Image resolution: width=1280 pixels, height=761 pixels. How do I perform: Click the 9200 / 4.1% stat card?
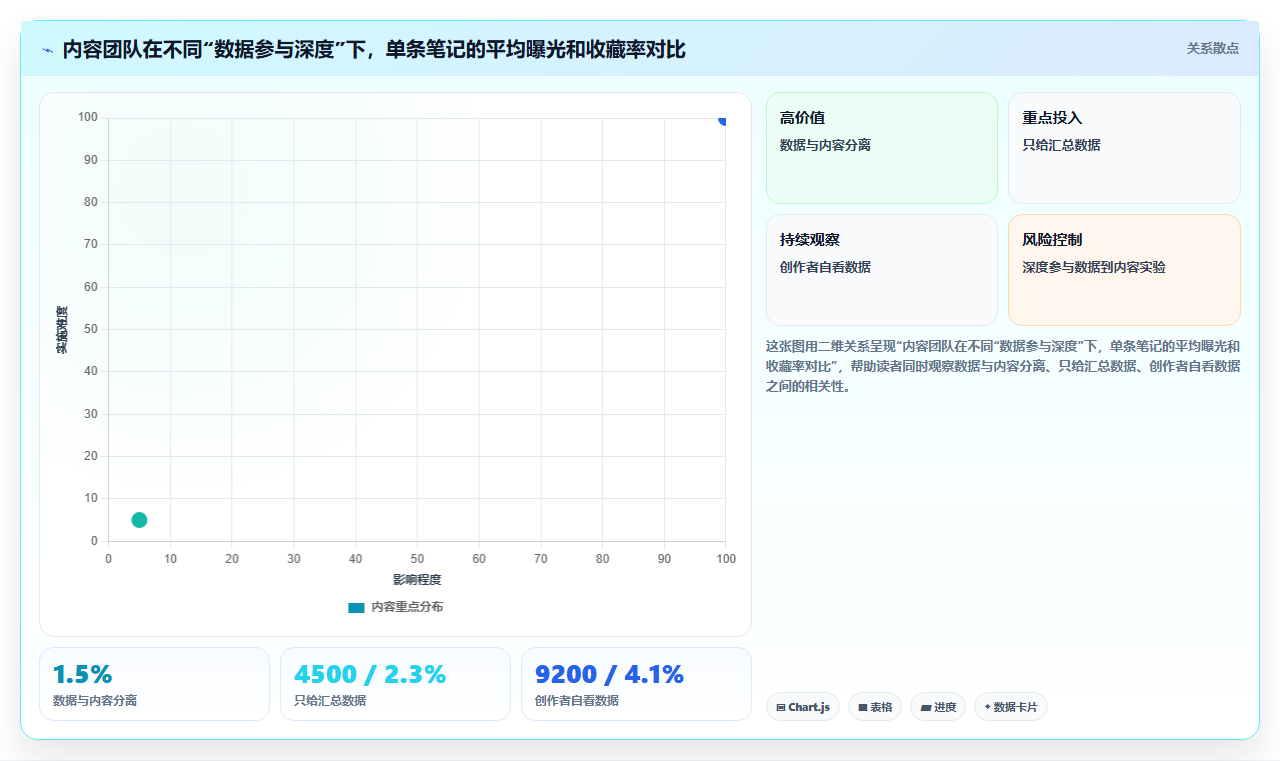(x=636, y=684)
